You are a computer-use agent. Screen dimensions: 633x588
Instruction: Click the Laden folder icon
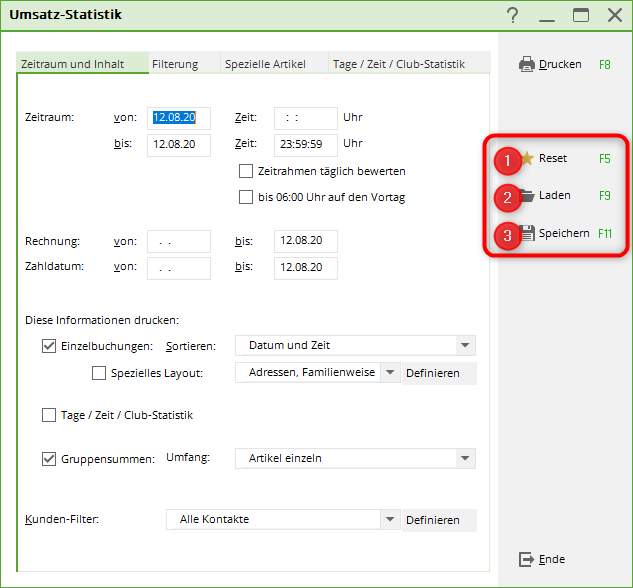(527, 196)
